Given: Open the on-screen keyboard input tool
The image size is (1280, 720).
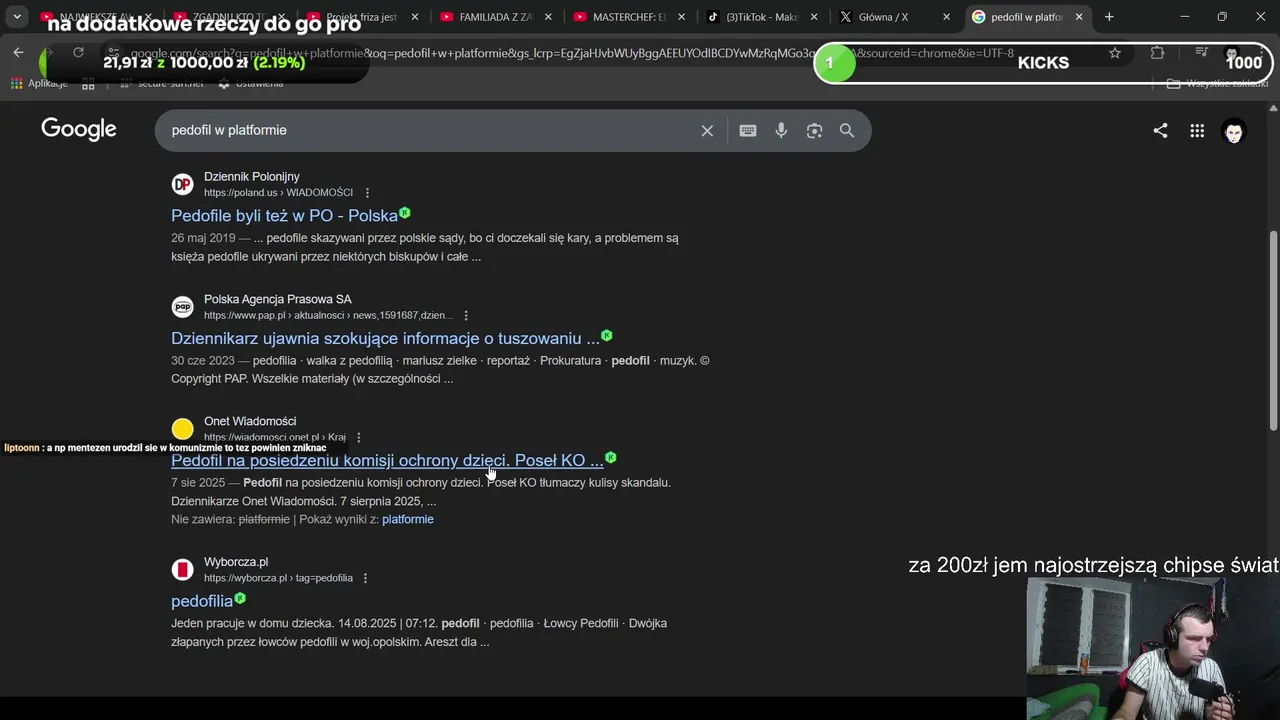Looking at the screenshot, I should pyautogui.click(x=748, y=130).
